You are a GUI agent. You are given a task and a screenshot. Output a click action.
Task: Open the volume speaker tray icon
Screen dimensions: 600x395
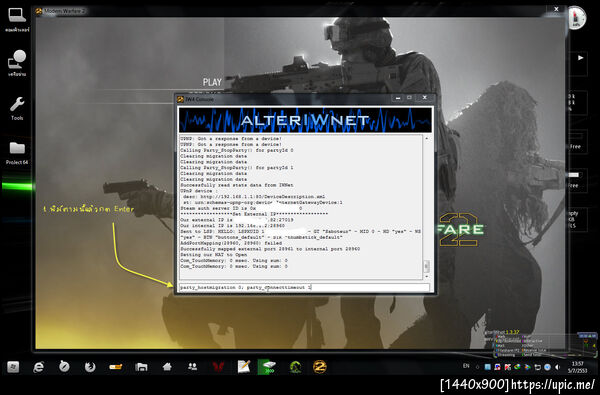coord(557,367)
